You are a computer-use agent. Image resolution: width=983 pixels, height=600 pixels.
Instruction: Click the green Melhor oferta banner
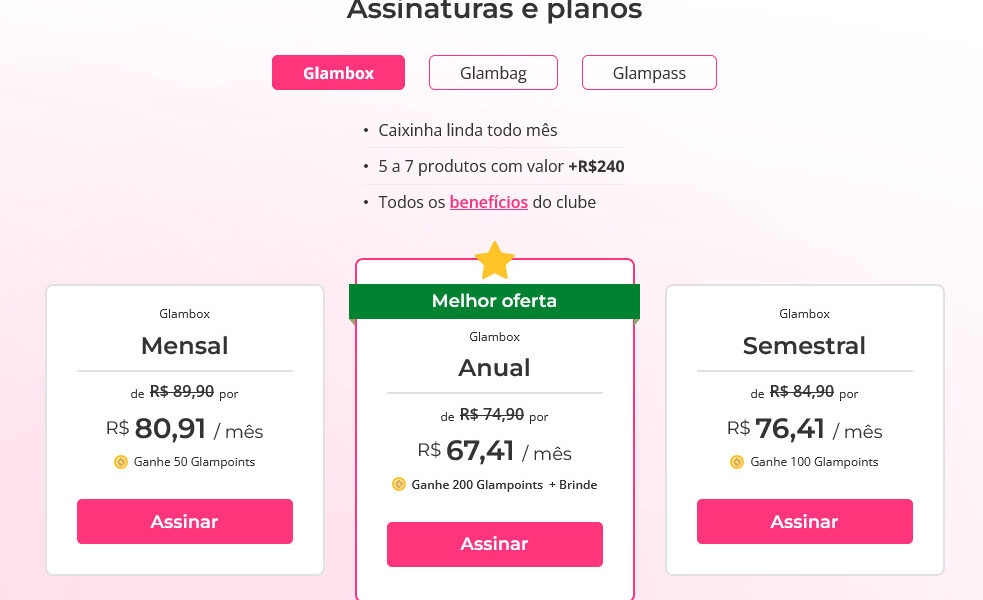(495, 301)
